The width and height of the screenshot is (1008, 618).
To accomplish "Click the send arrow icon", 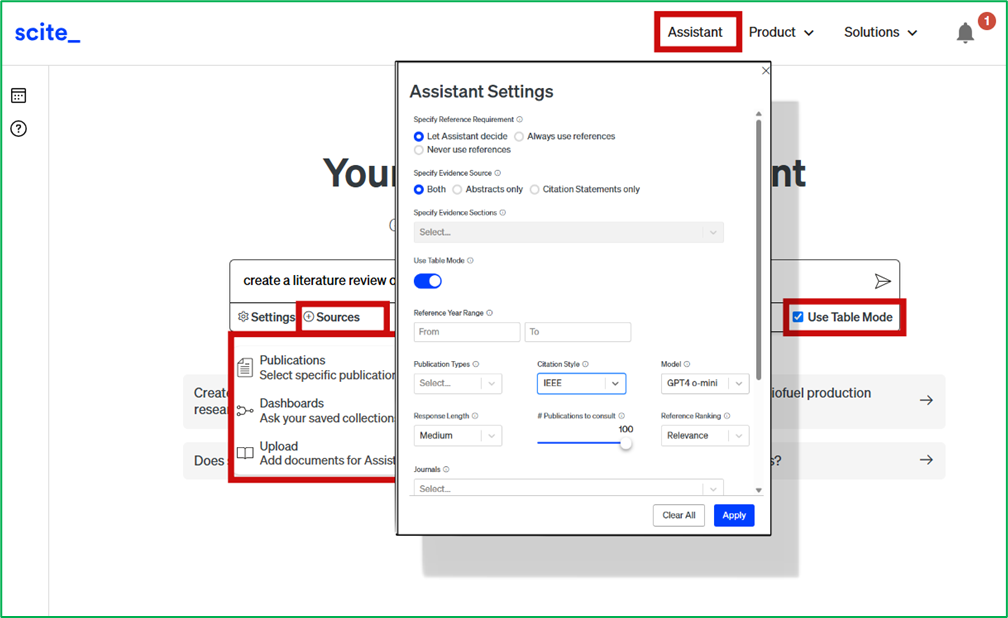I will coord(882,281).
